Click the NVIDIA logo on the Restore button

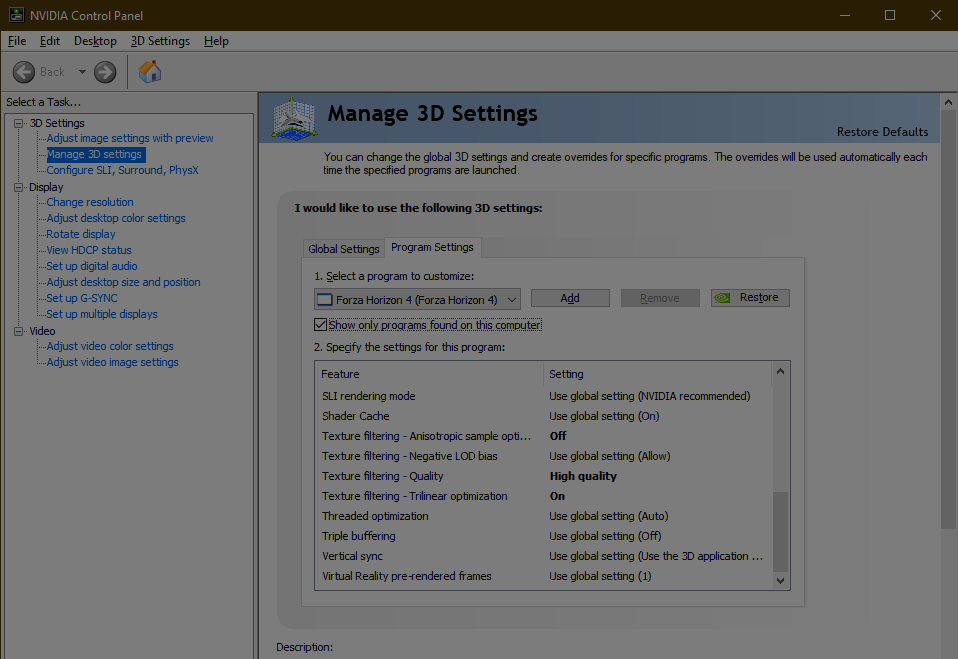(723, 298)
